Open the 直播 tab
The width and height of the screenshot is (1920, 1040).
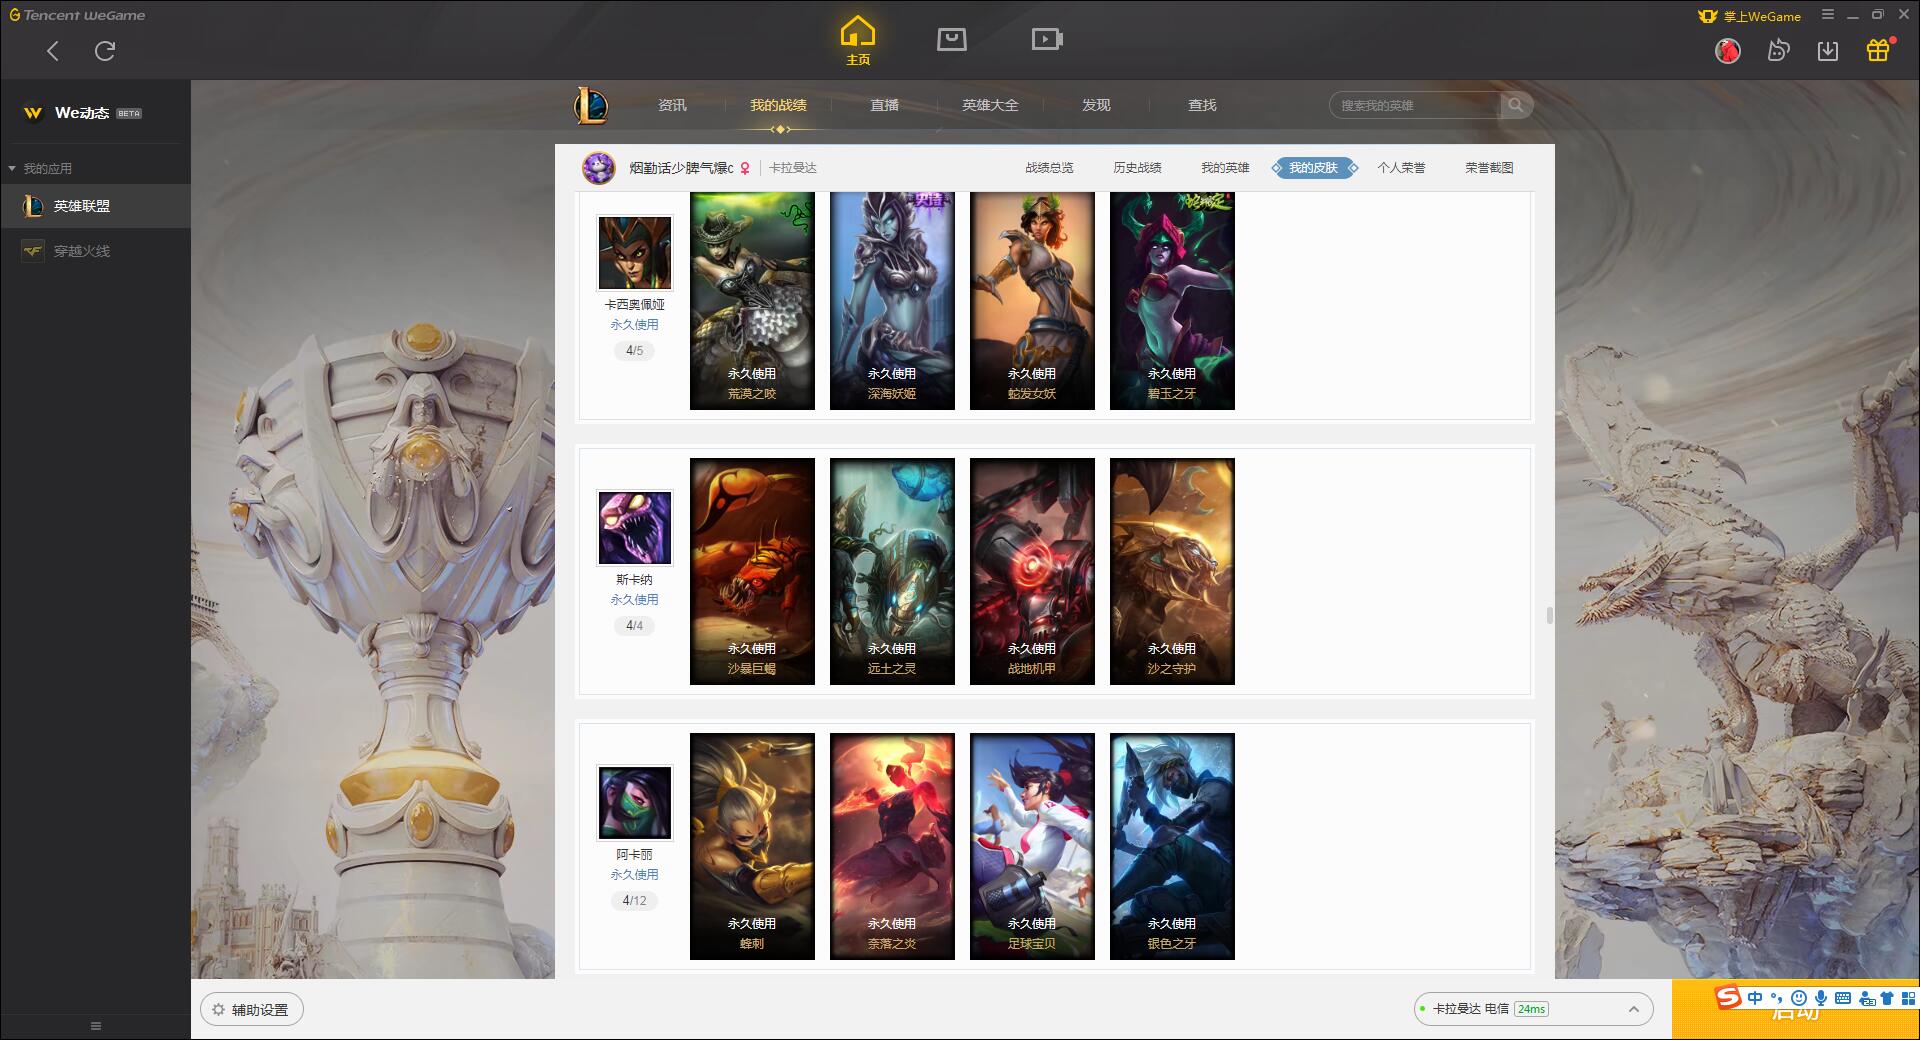(884, 105)
